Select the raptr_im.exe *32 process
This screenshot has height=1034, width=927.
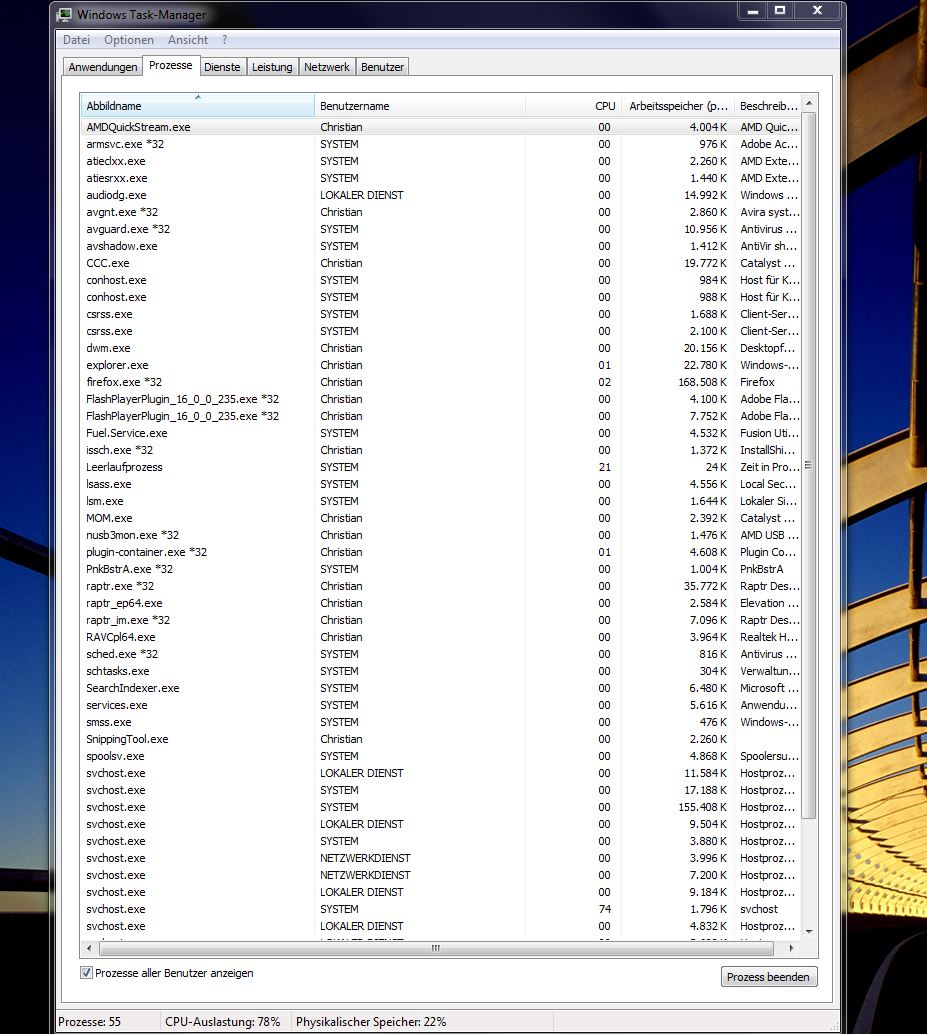pos(441,620)
